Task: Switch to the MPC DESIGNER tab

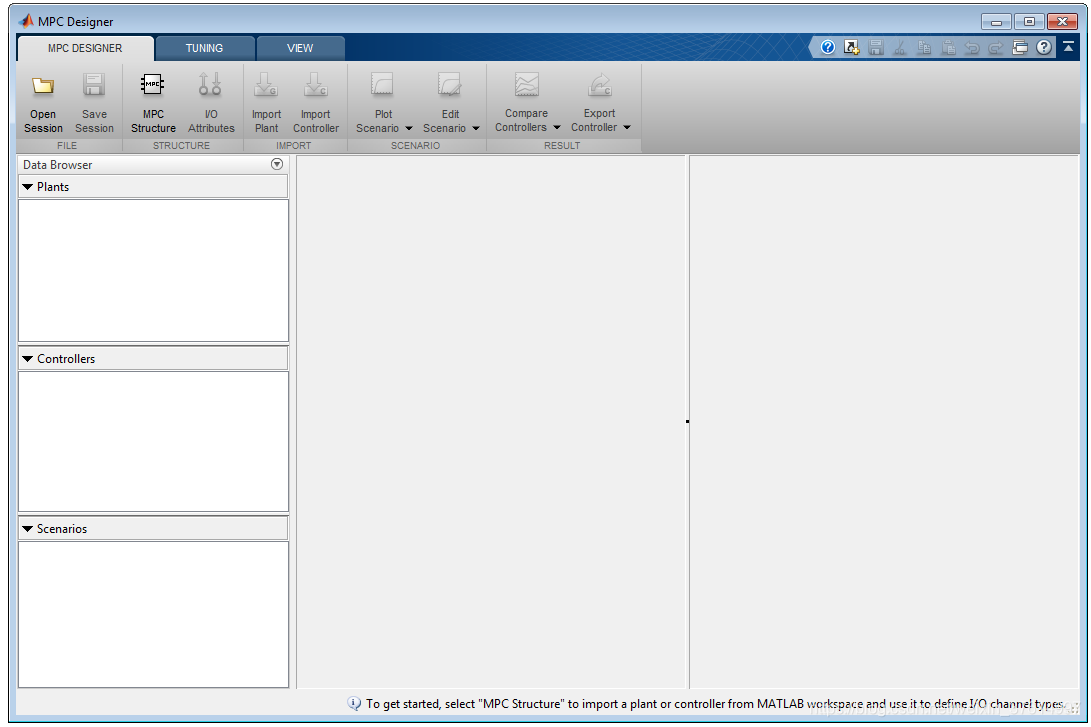Action: [x=85, y=48]
